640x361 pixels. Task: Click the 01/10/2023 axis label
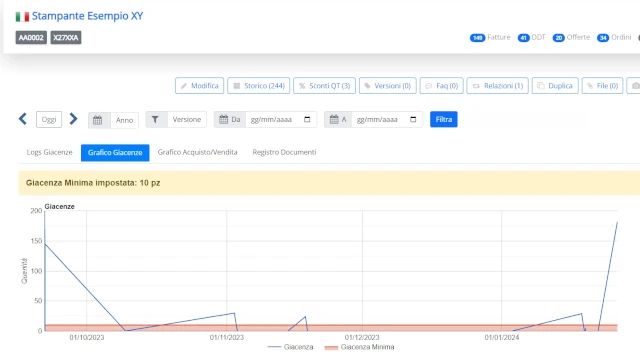click(x=87, y=337)
